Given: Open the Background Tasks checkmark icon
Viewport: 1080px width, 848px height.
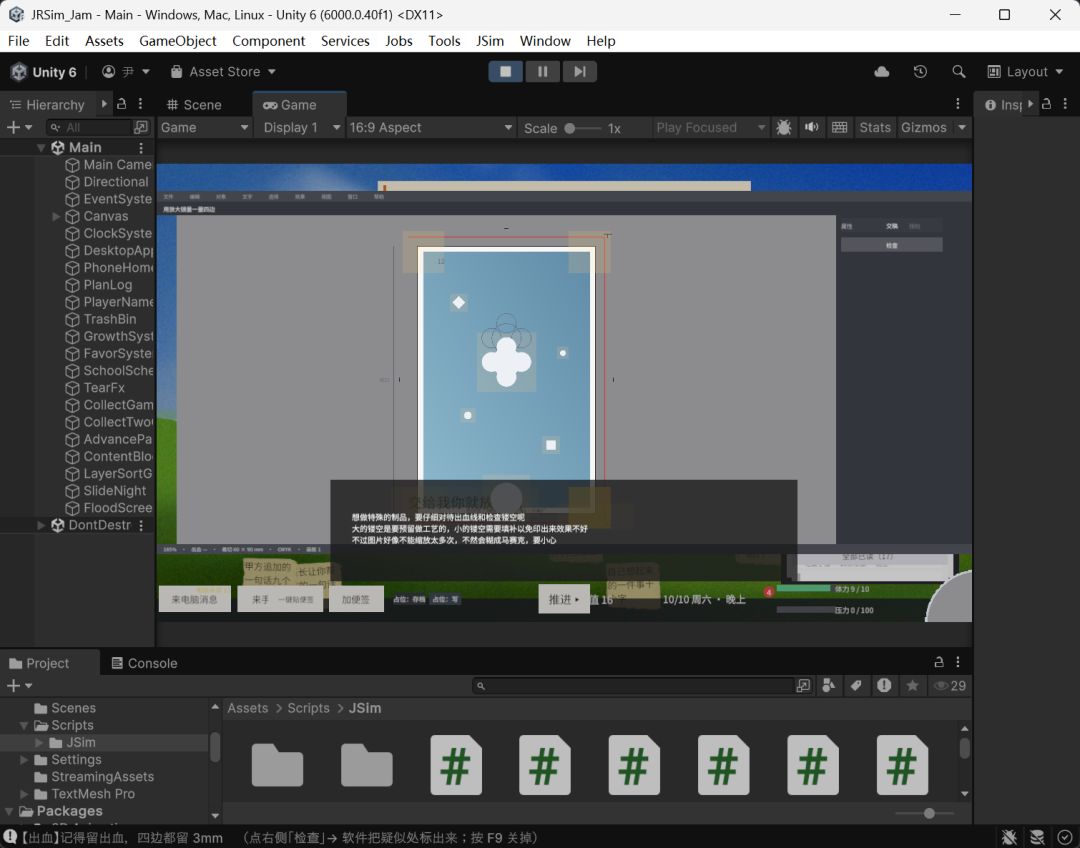Looking at the screenshot, I should point(1065,837).
